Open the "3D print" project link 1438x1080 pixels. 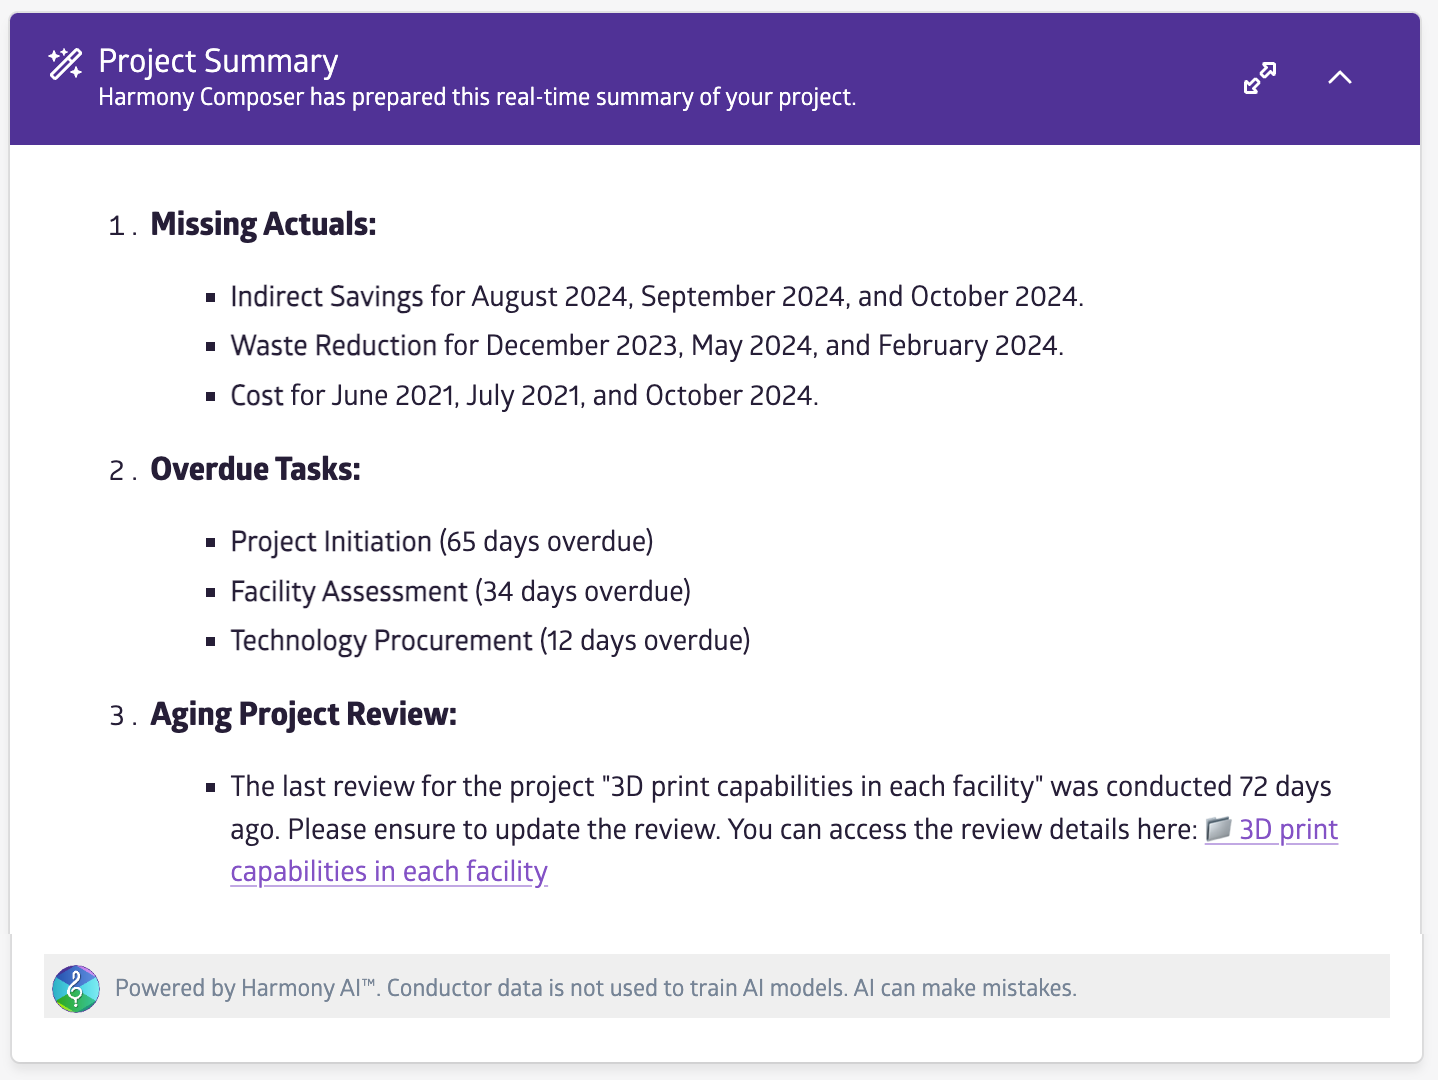(1288, 830)
